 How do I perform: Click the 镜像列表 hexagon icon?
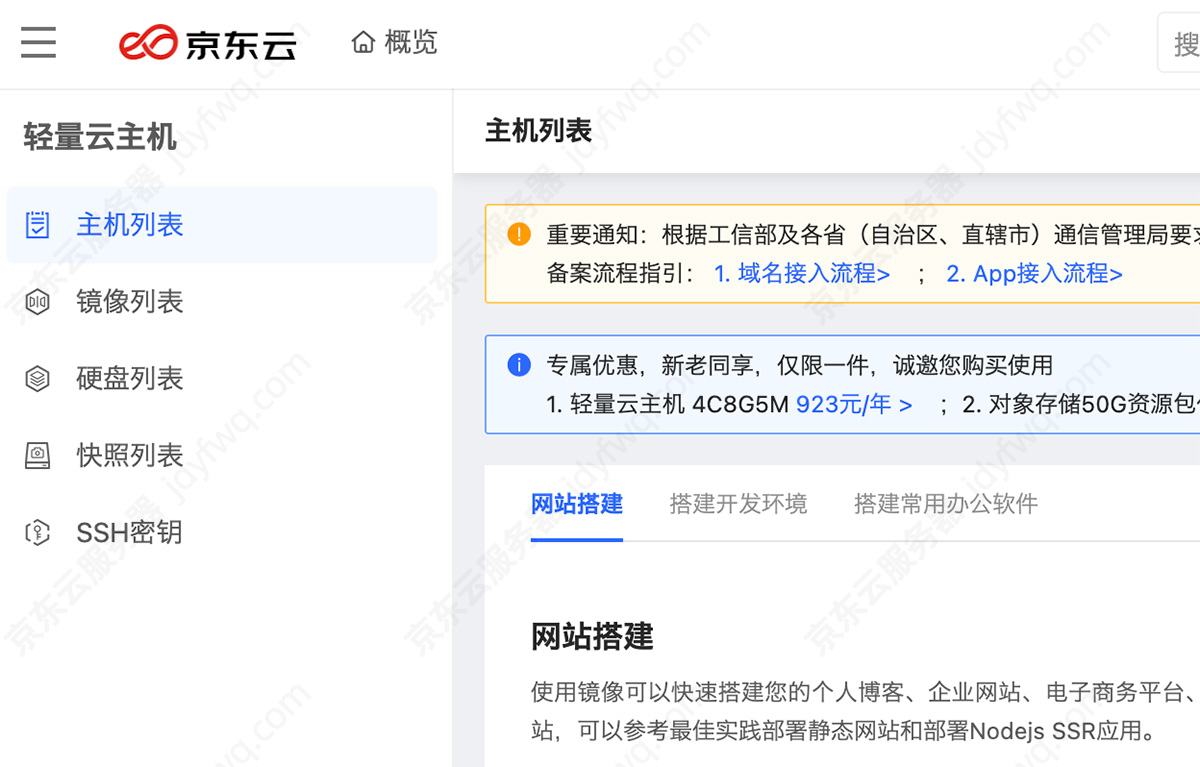pos(37,302)
